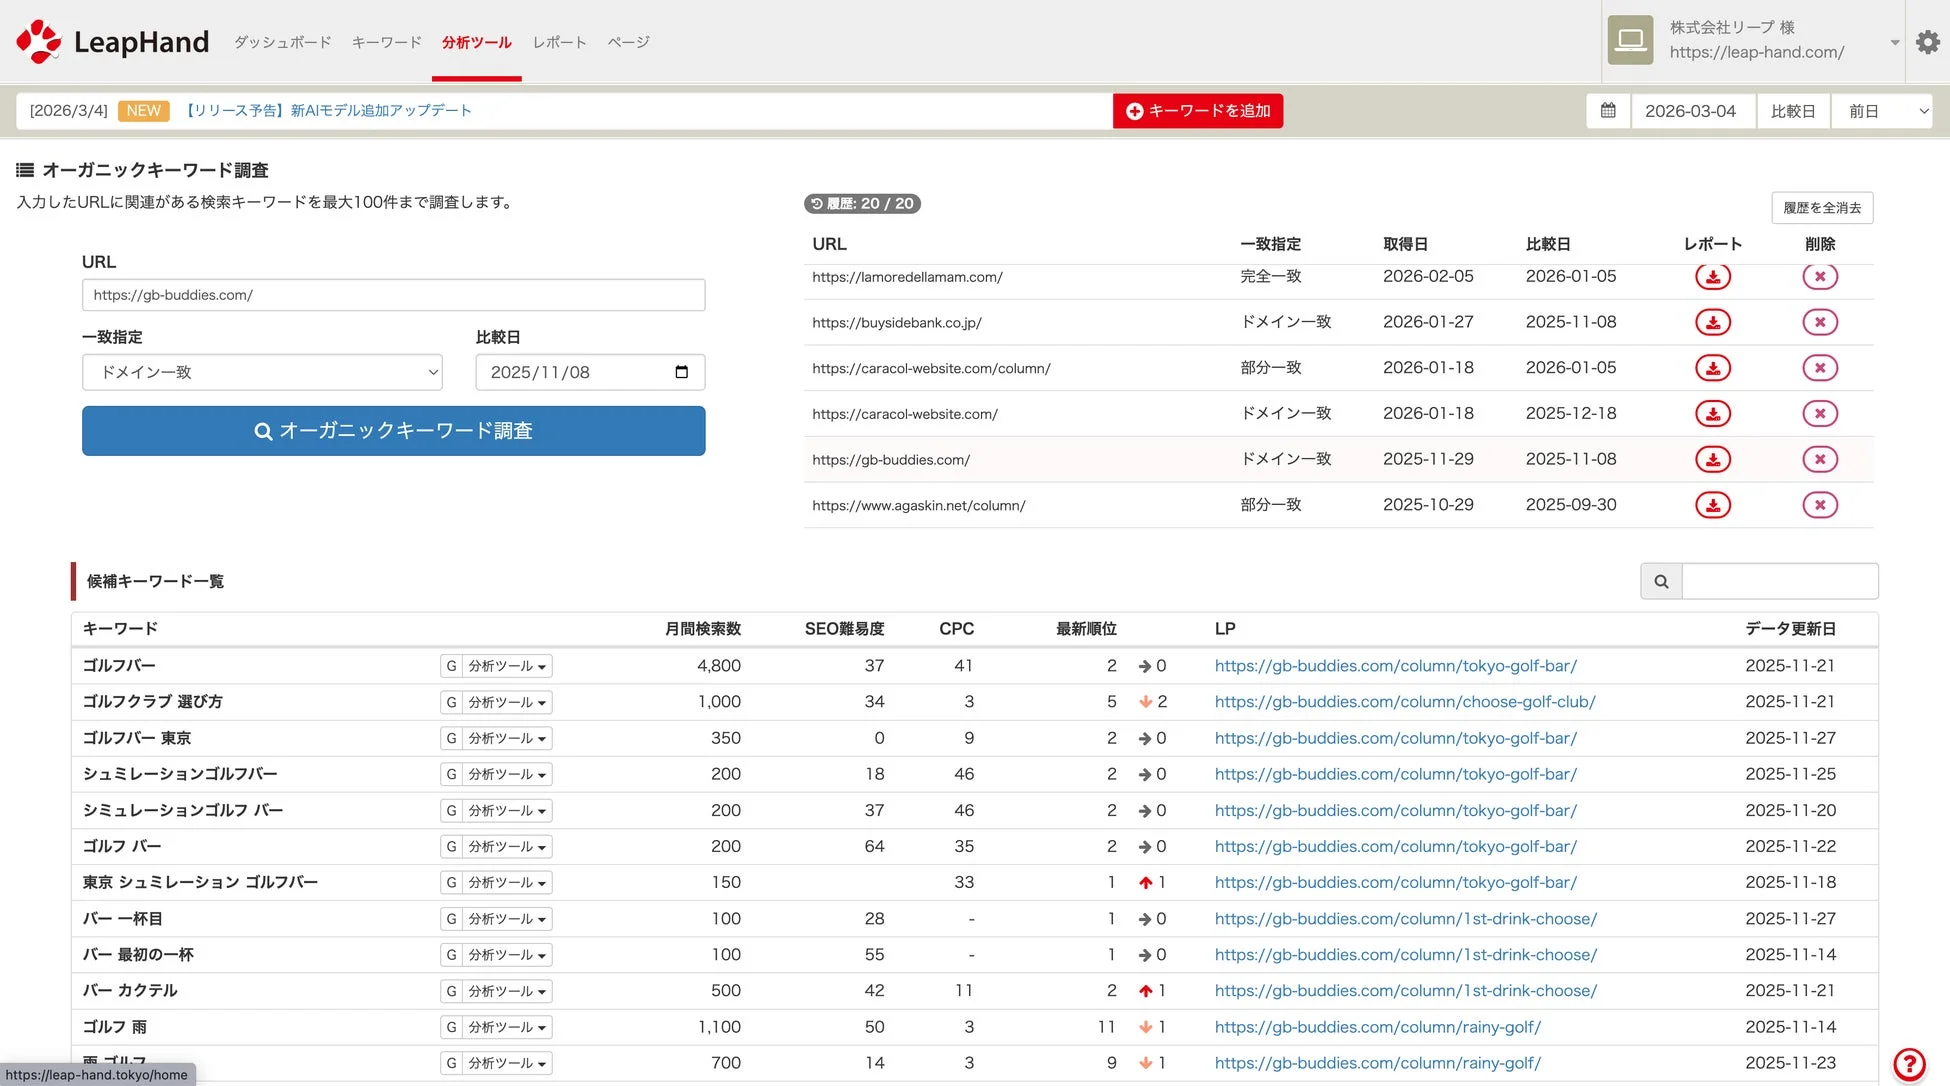Click inside the URL input field
This screenshot has width=1950, height=1086.
tap(393, 294)
